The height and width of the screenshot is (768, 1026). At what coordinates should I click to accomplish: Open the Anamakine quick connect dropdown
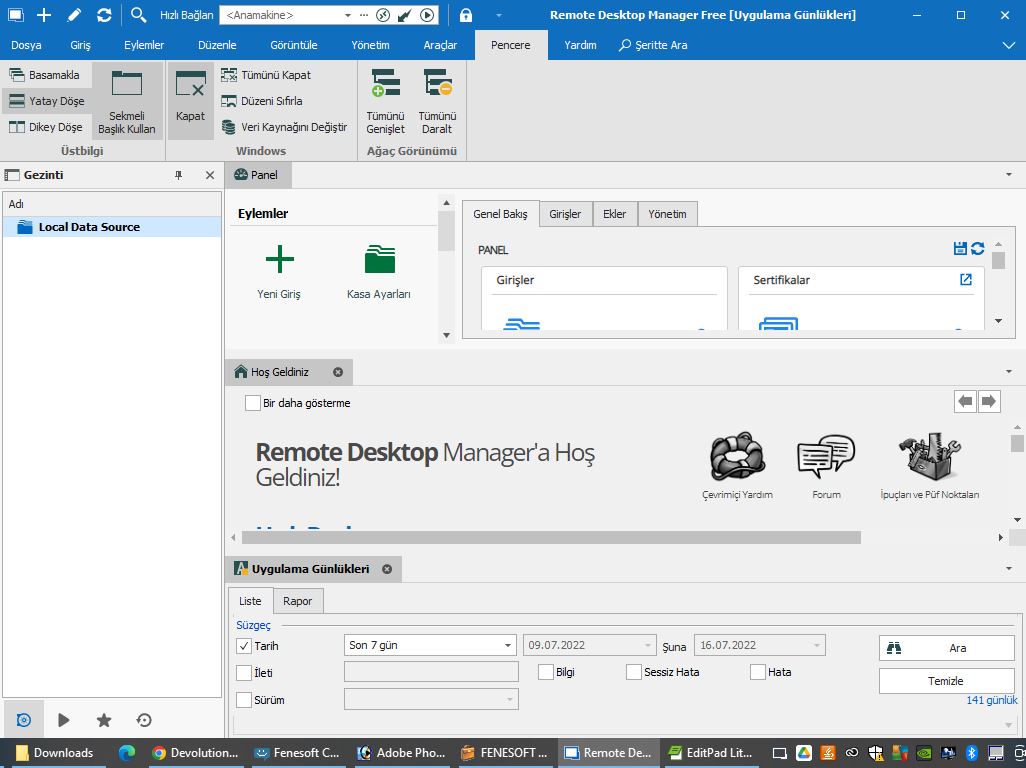click(x=347, y=15)
